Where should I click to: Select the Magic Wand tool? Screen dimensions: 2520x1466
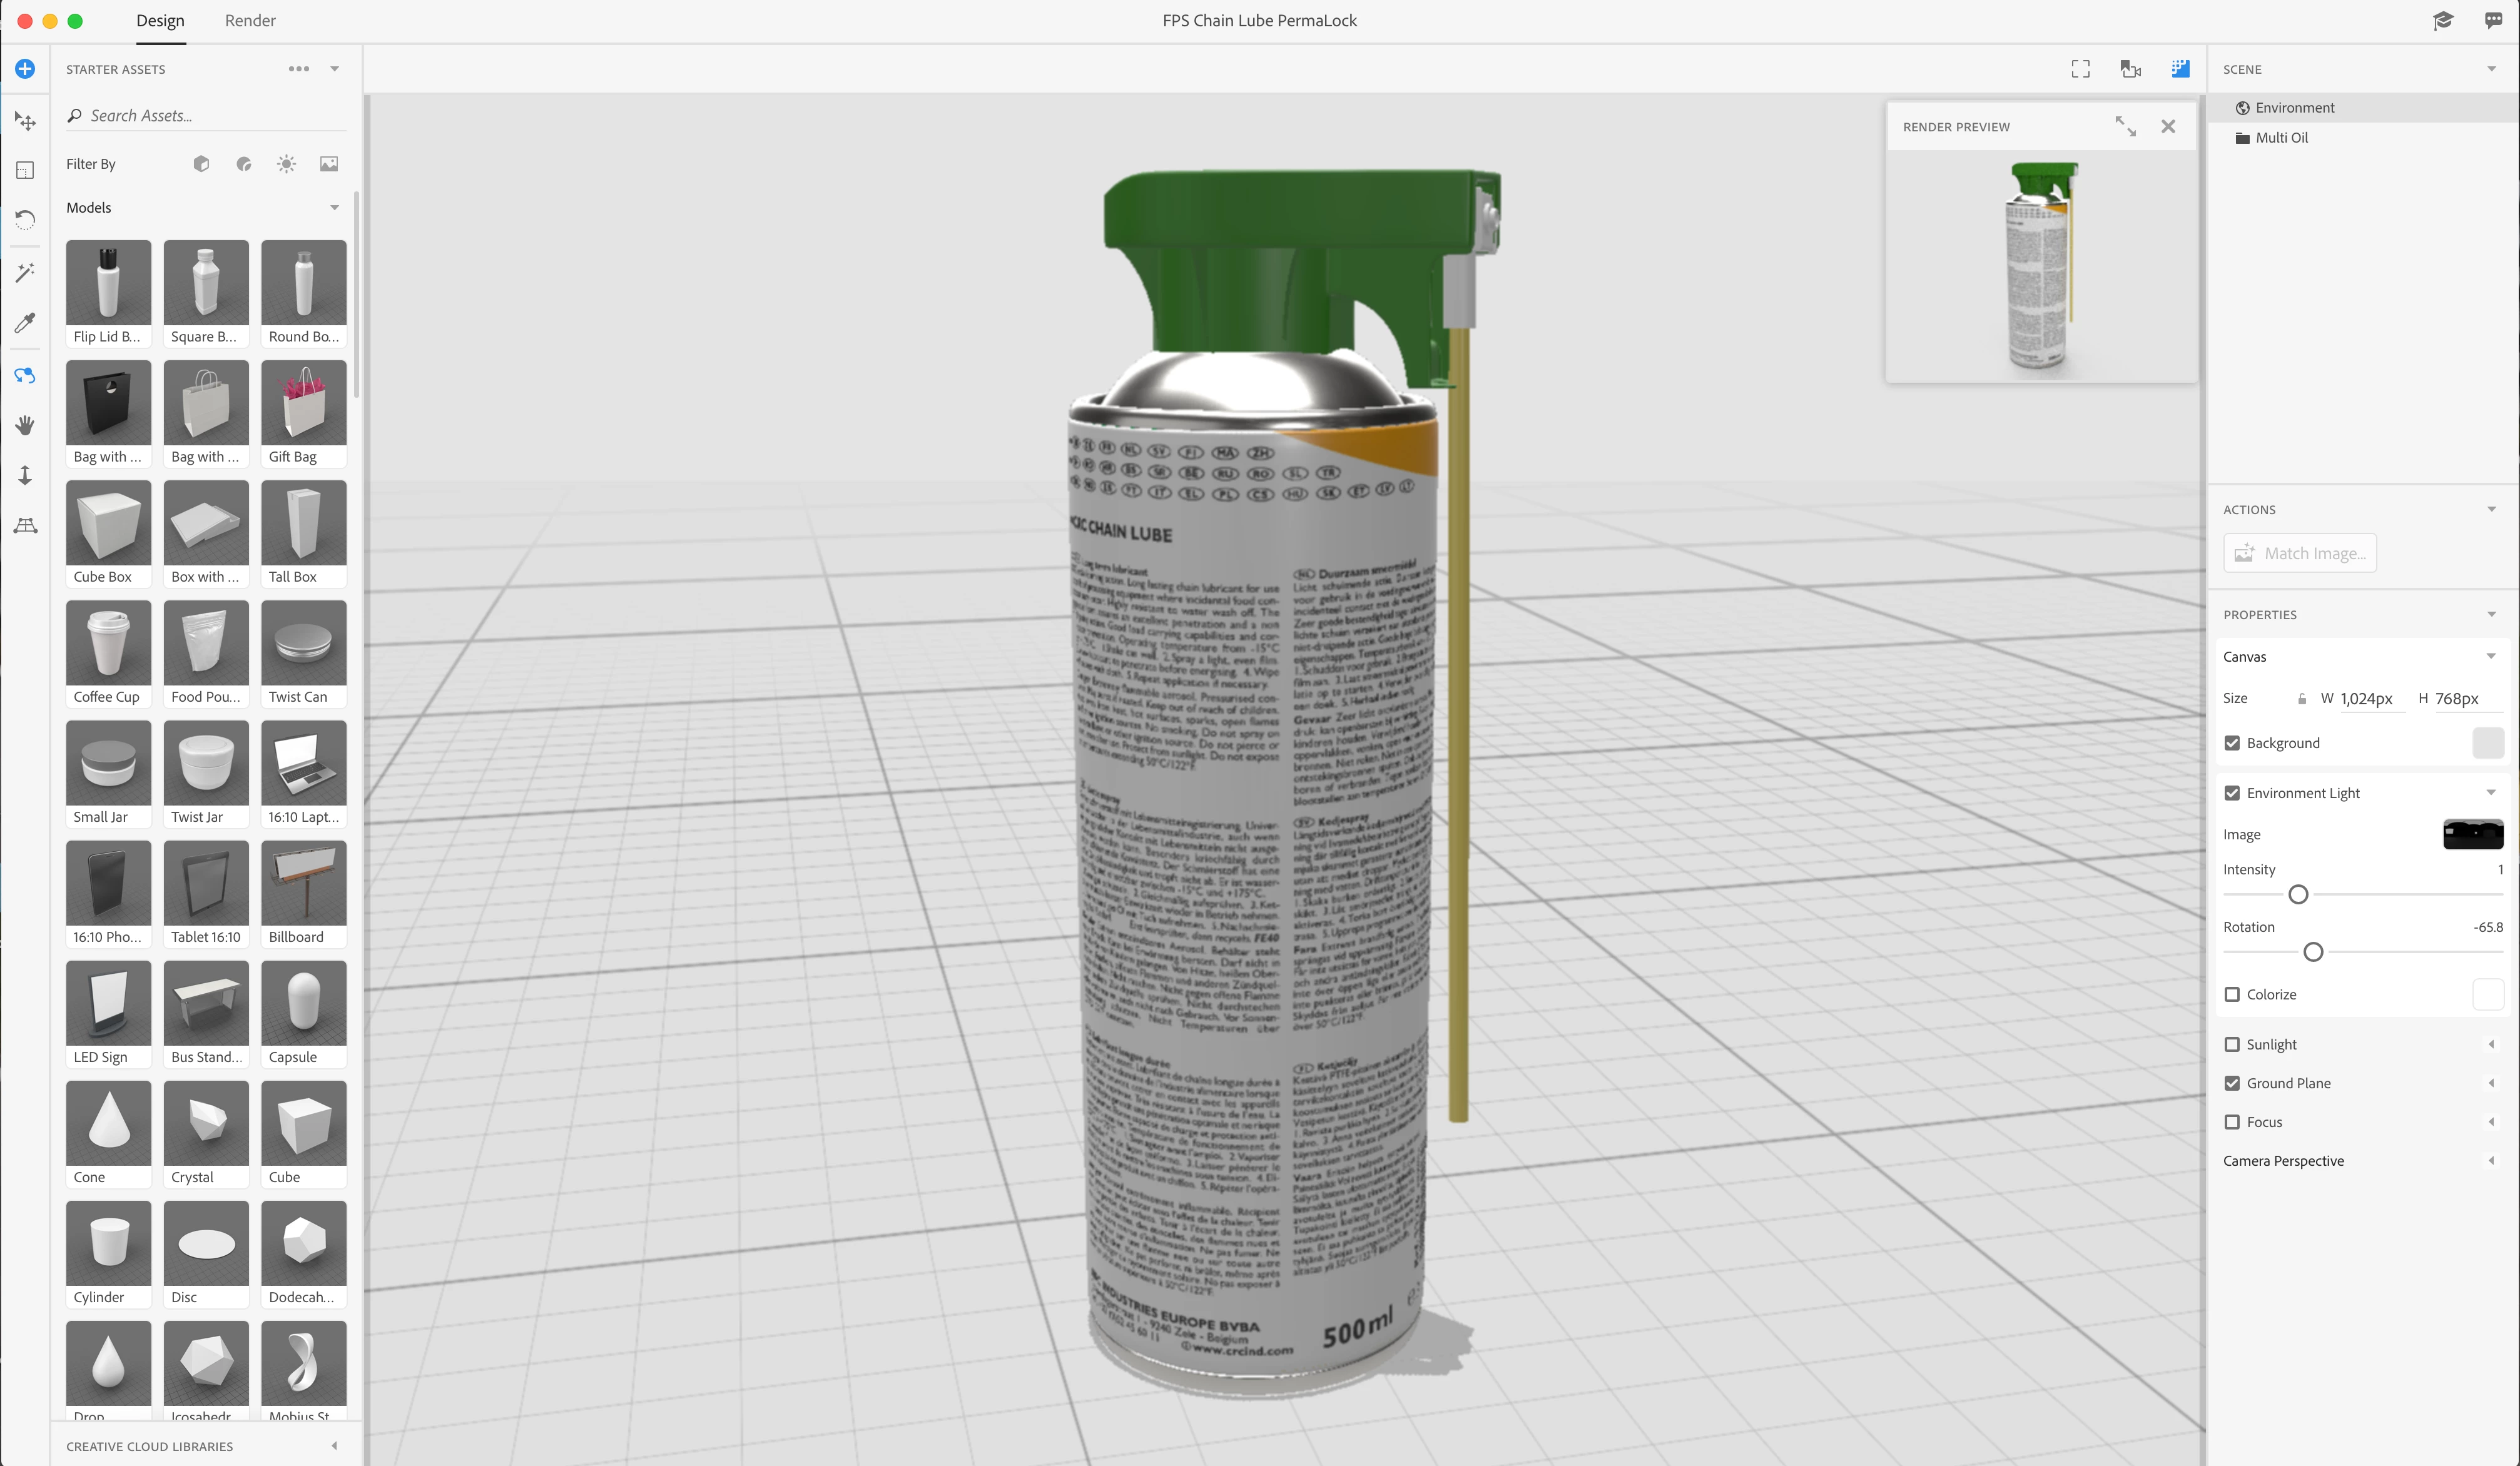click(25, 272)
